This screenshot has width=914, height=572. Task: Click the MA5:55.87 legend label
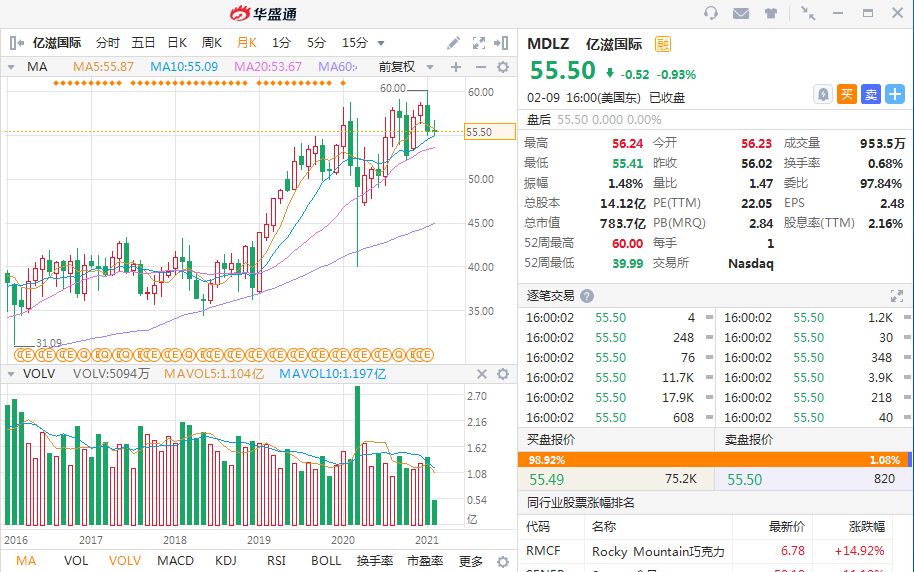tap(103, 67)
